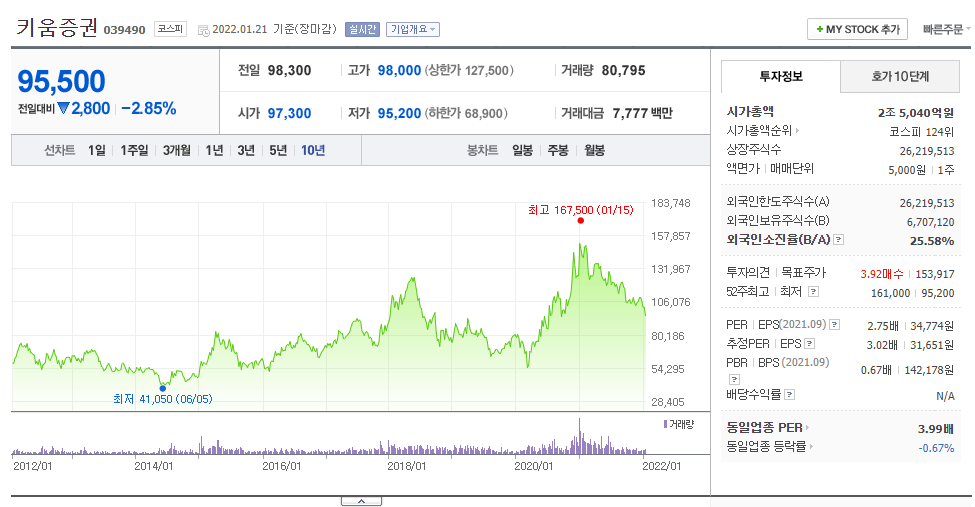The image size is (975, 507).
Task: Open the help icon beside 추정PER EPS
Action: (x=810, y=343)
